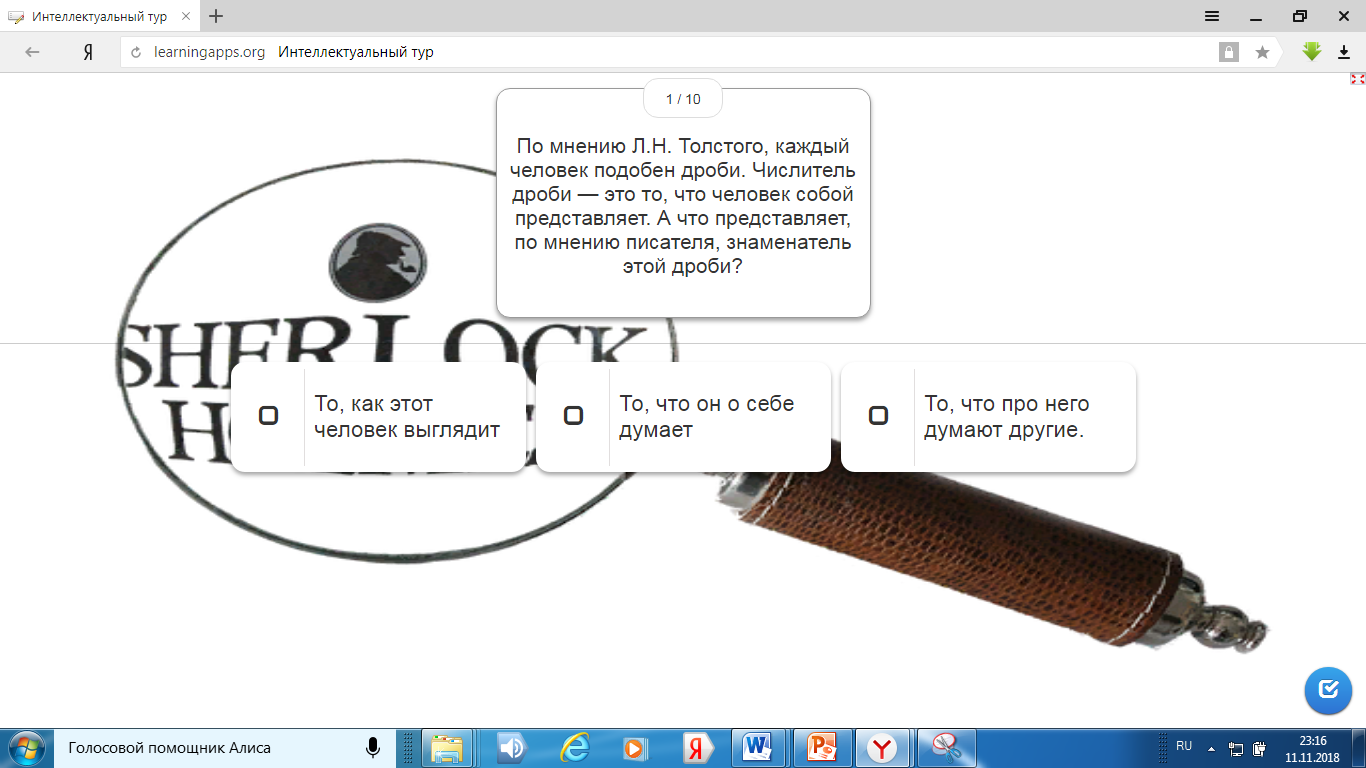Open the browser downloads icon
This screenshot has width=1366, height=768.
[1344, 52]
